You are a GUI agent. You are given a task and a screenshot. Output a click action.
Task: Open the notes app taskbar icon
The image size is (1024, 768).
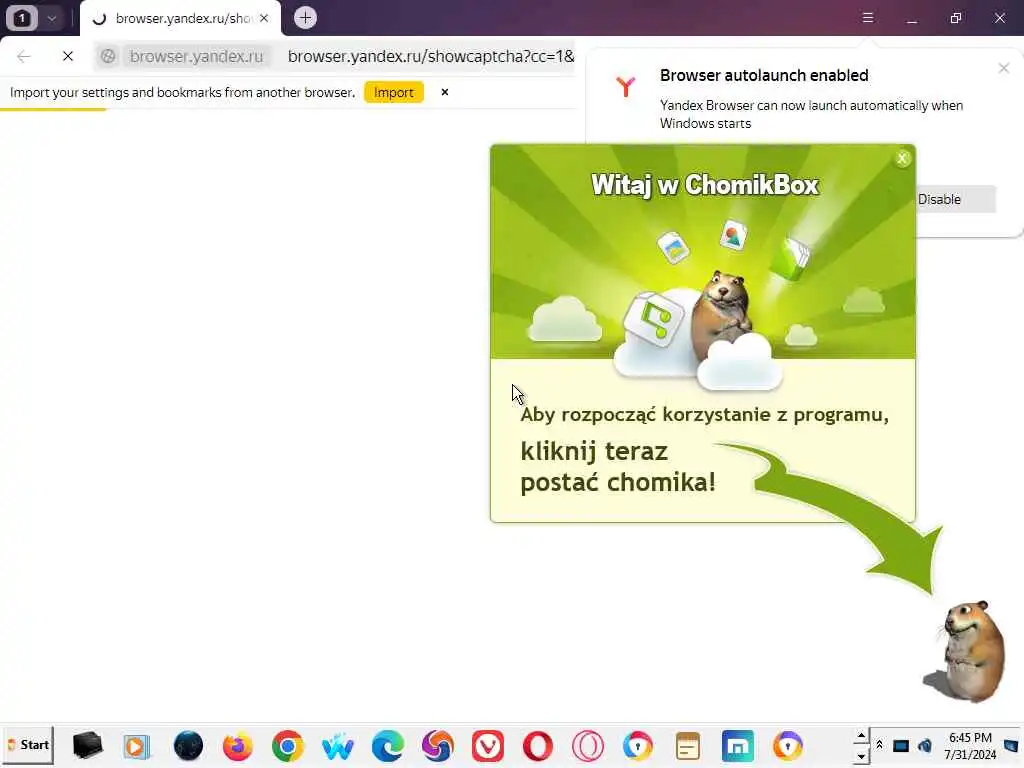[688, 746]
